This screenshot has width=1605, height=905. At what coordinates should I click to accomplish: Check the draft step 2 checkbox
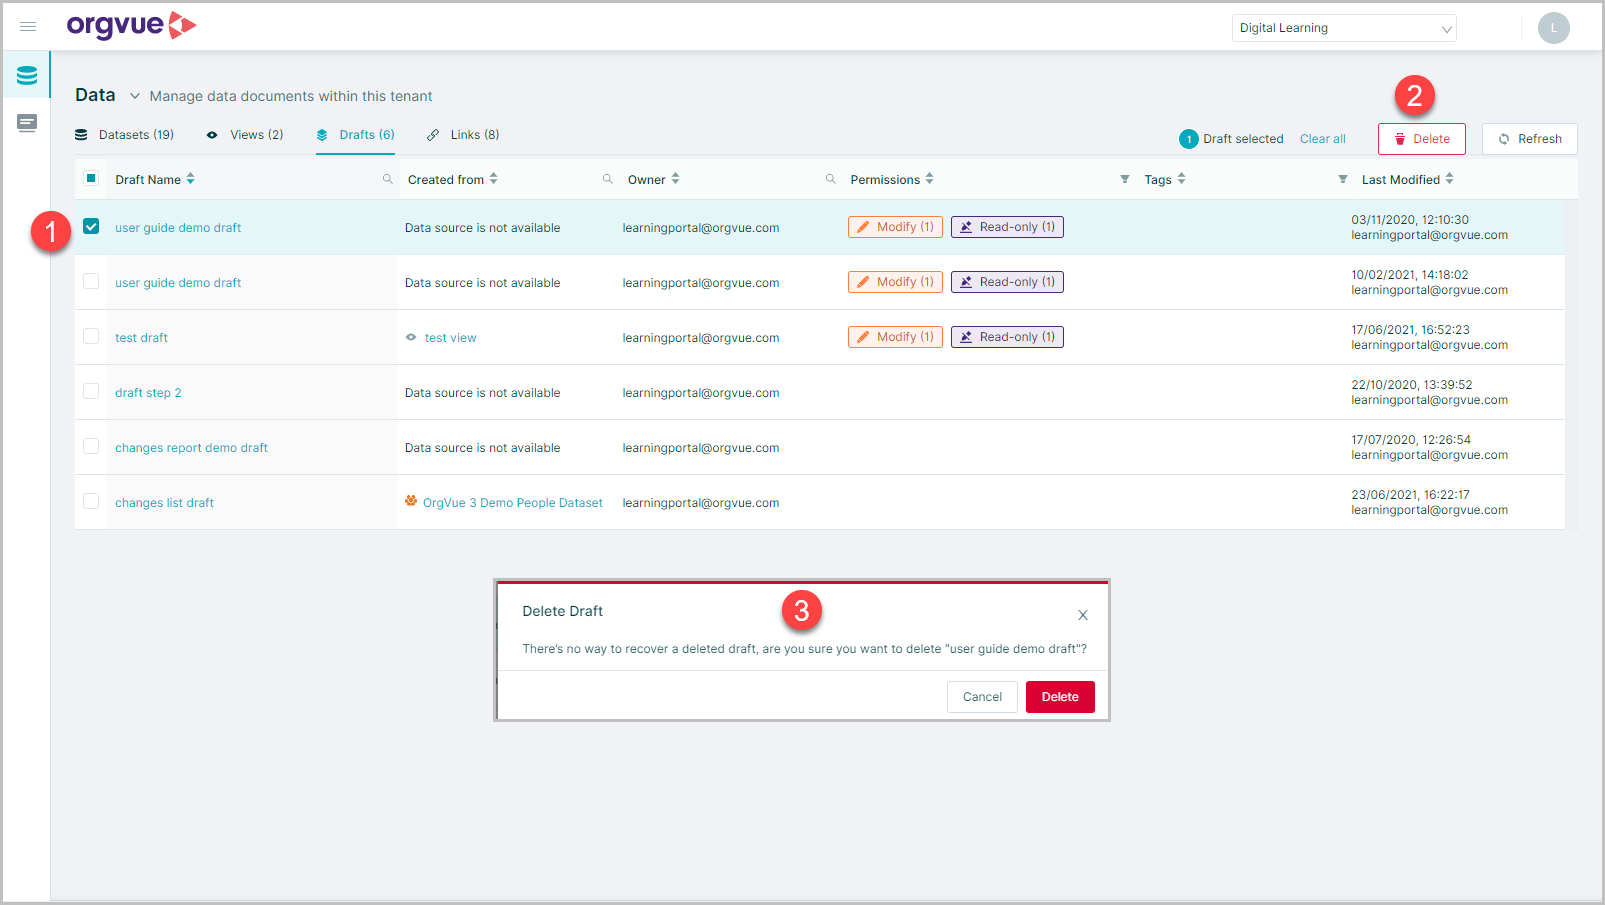(91, 391)
